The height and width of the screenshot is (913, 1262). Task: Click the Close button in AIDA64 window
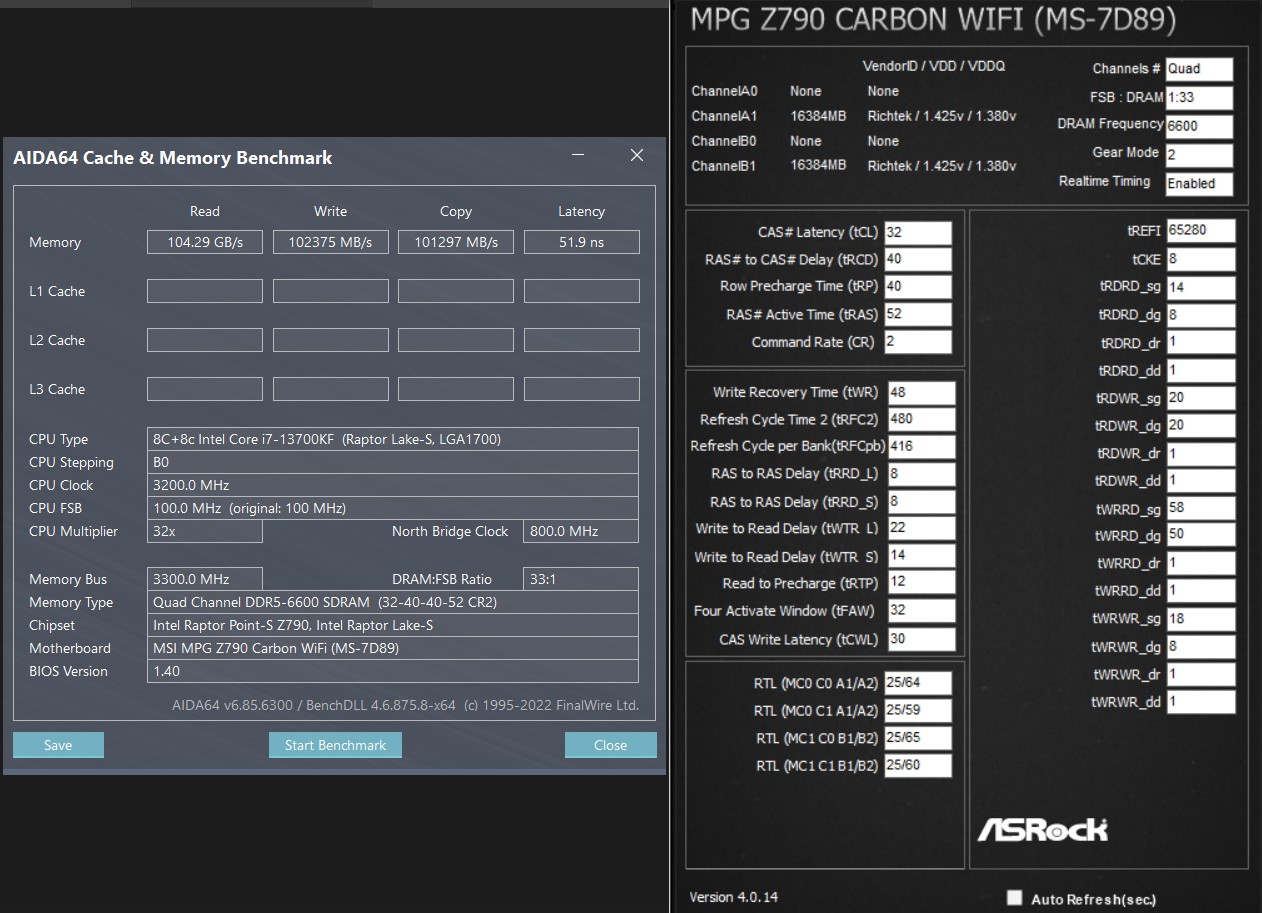click(x=610, y=745)
